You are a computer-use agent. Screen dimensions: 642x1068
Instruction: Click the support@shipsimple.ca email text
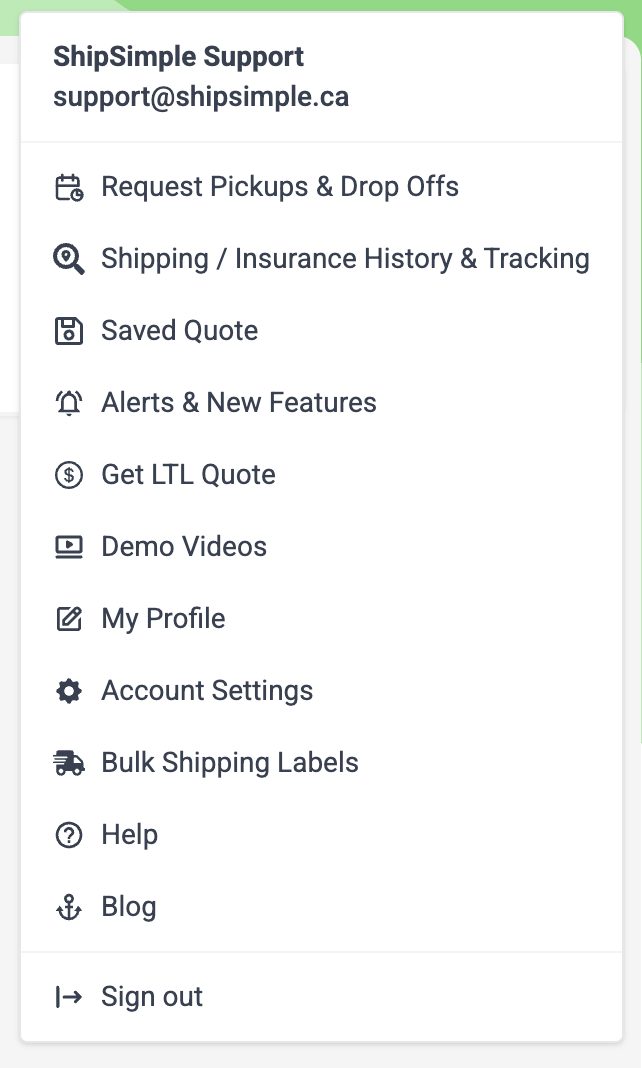click(201, 97)
